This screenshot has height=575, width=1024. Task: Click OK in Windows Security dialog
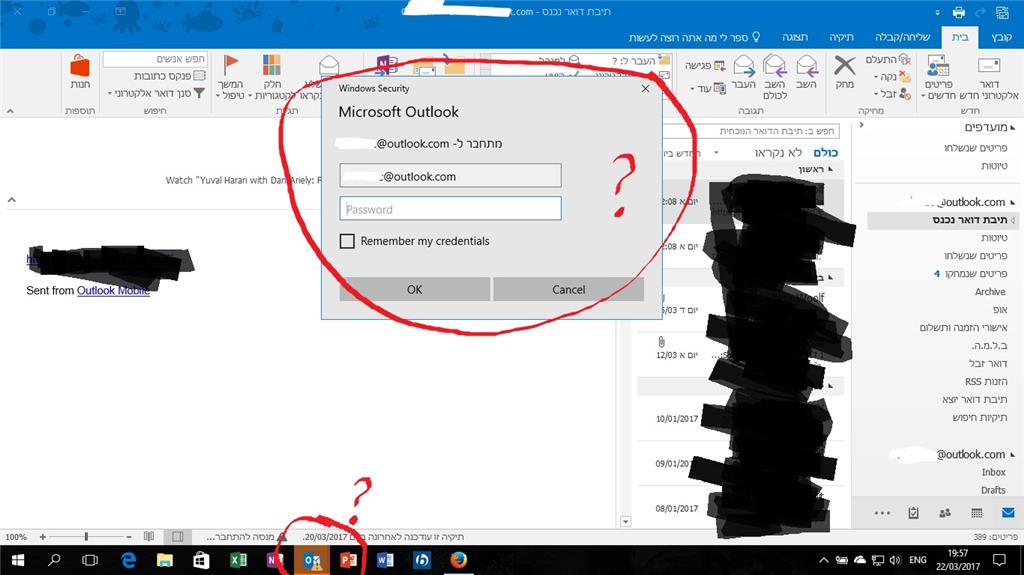(x=415, y=289)
